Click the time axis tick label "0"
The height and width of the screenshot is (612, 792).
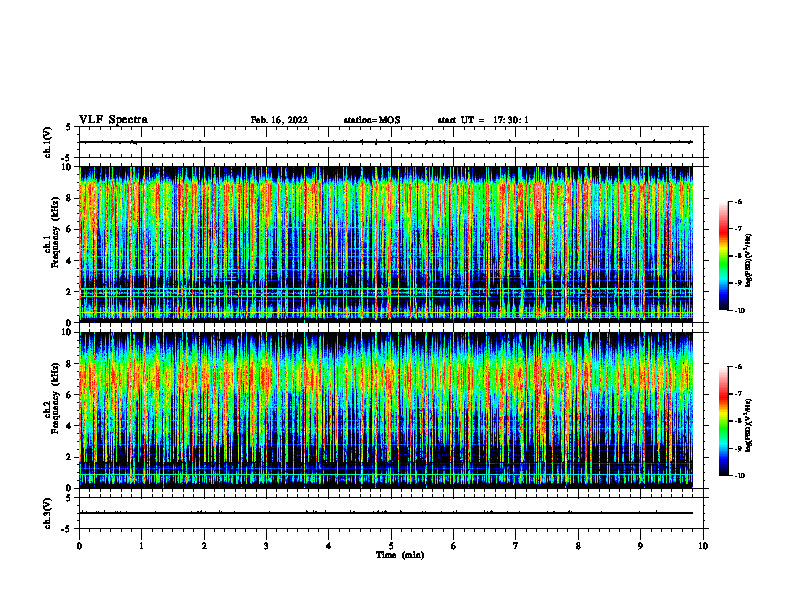pyautogui.click(x=79, y=546)
